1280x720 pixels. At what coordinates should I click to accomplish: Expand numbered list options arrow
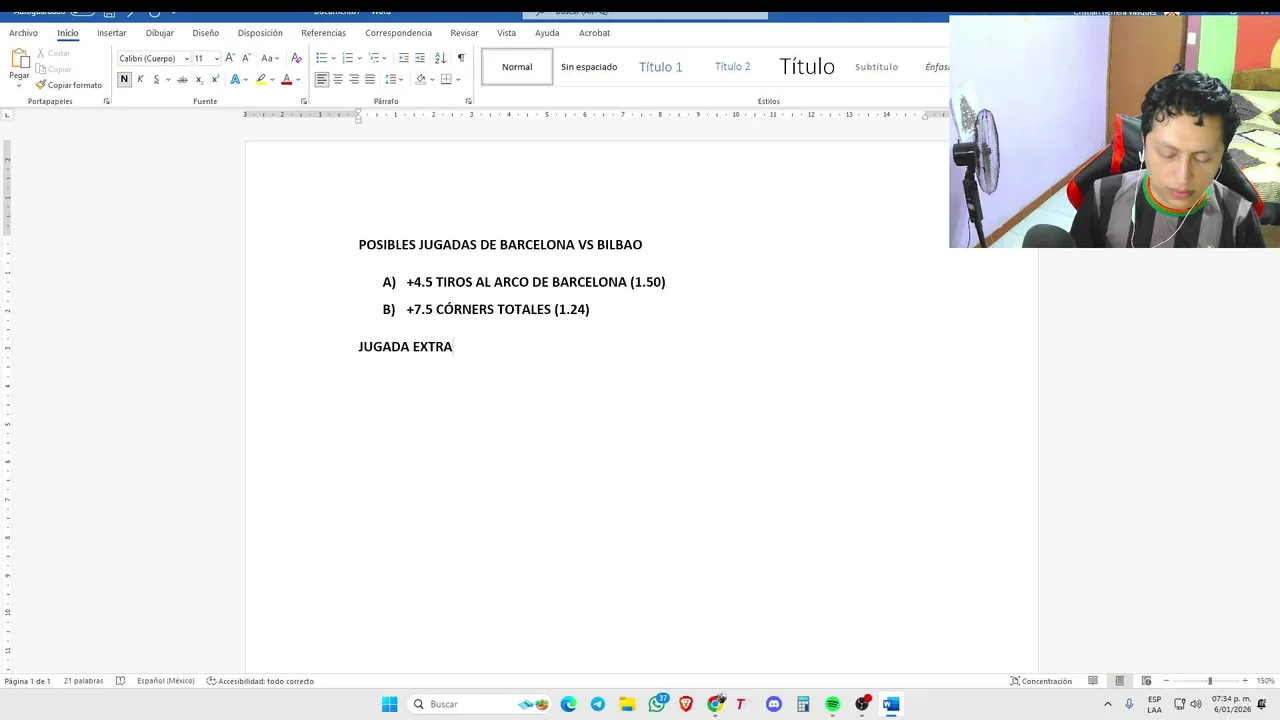(359, 58)
